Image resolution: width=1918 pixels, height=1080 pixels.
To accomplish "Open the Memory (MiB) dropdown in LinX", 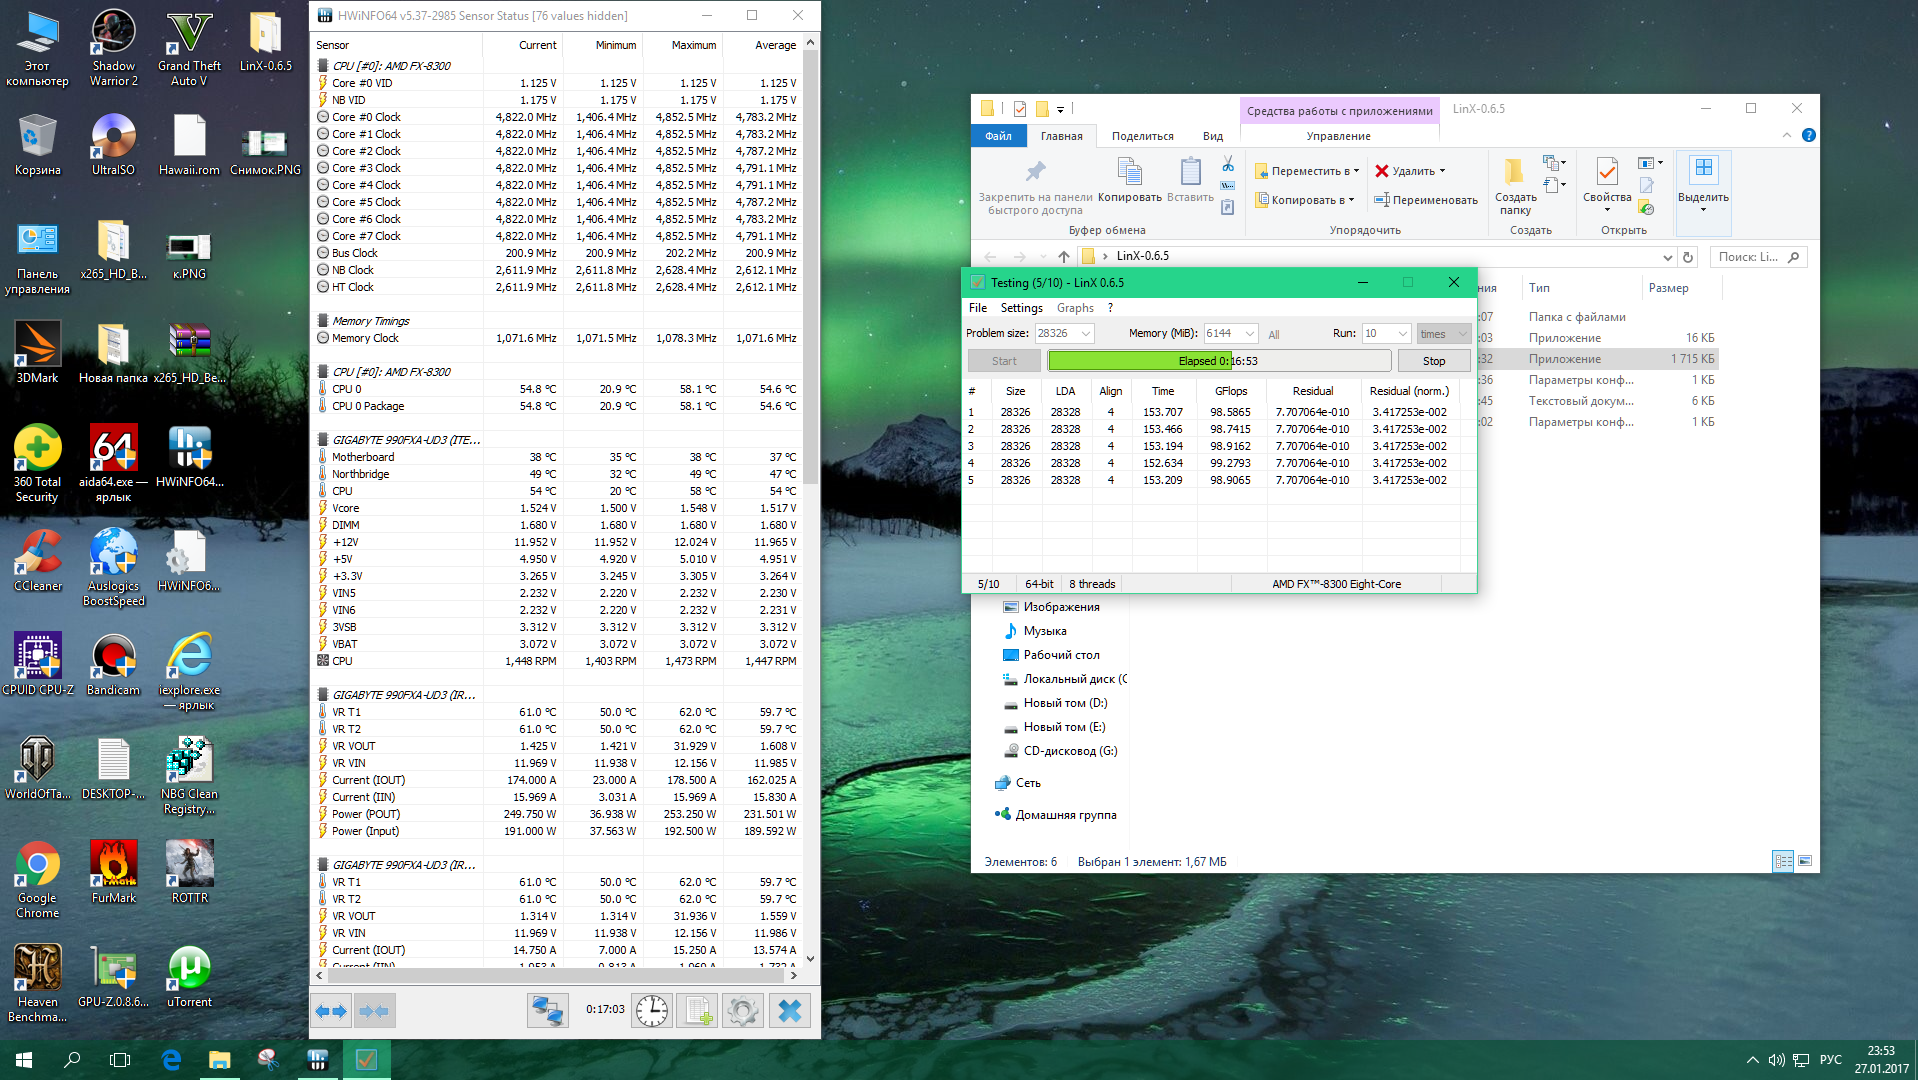I will point(1250,334).
